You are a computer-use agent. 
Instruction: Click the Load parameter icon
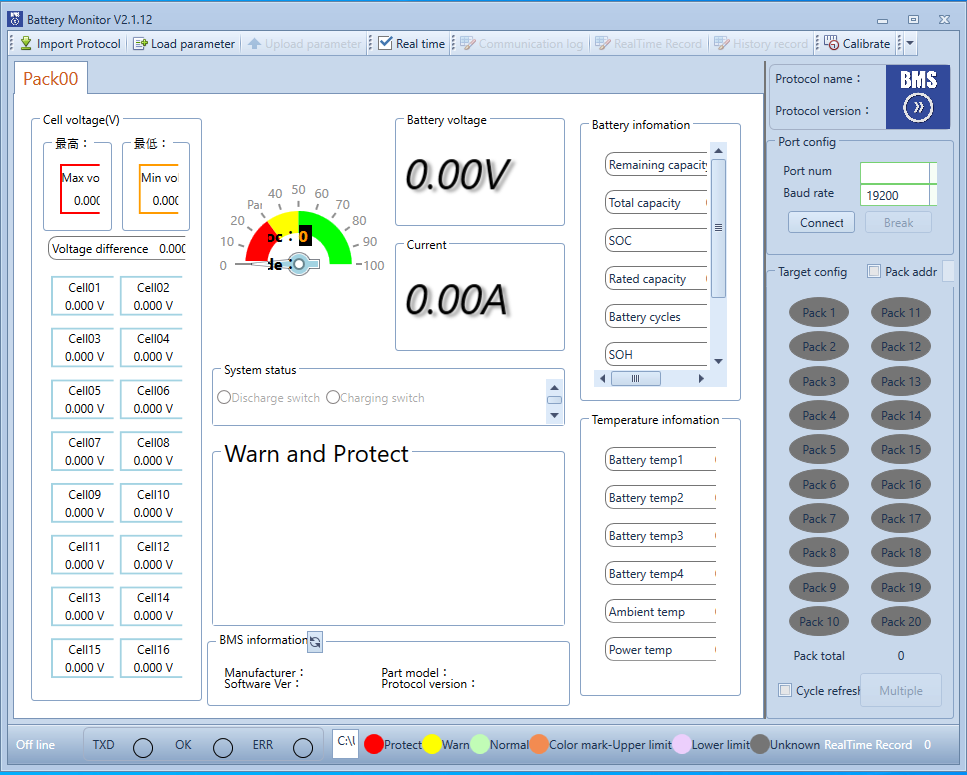(x=140, y=44)
